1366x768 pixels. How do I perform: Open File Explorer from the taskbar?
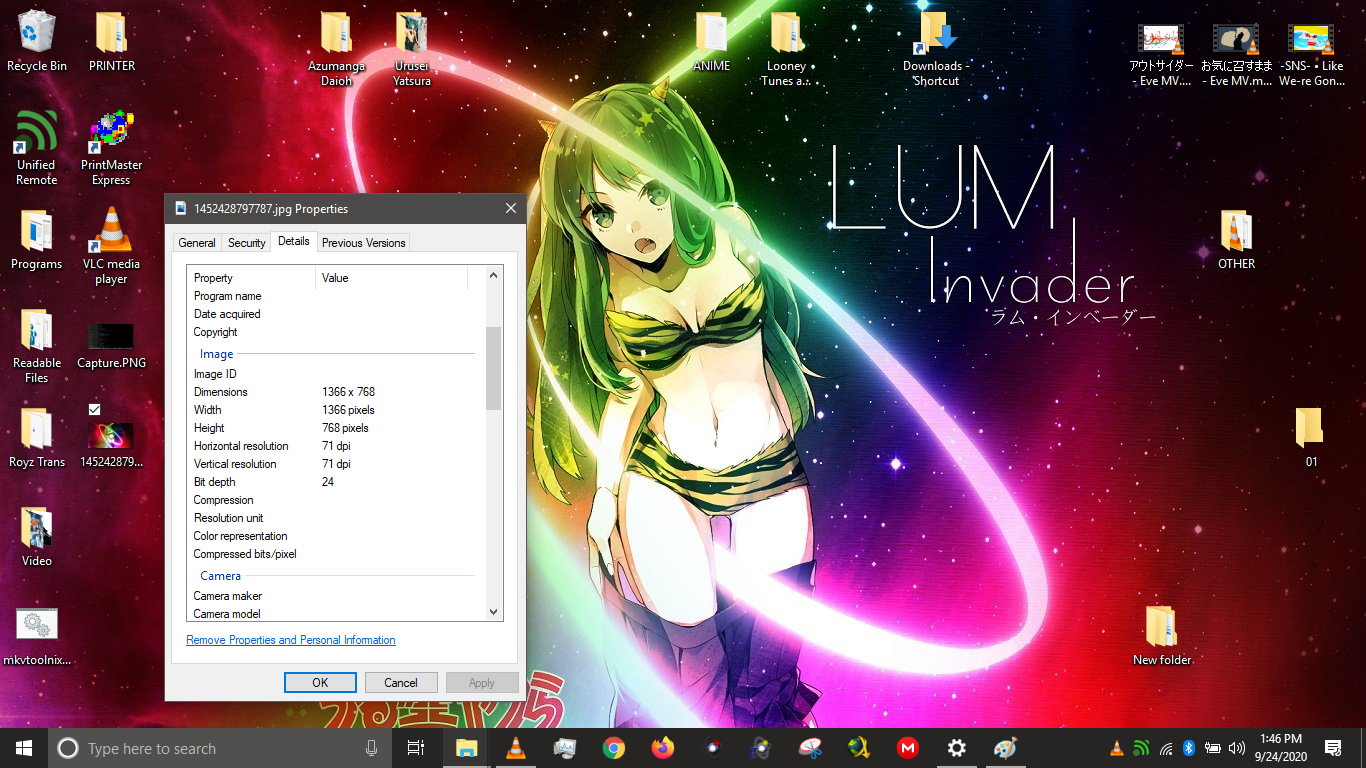[466, 748]
